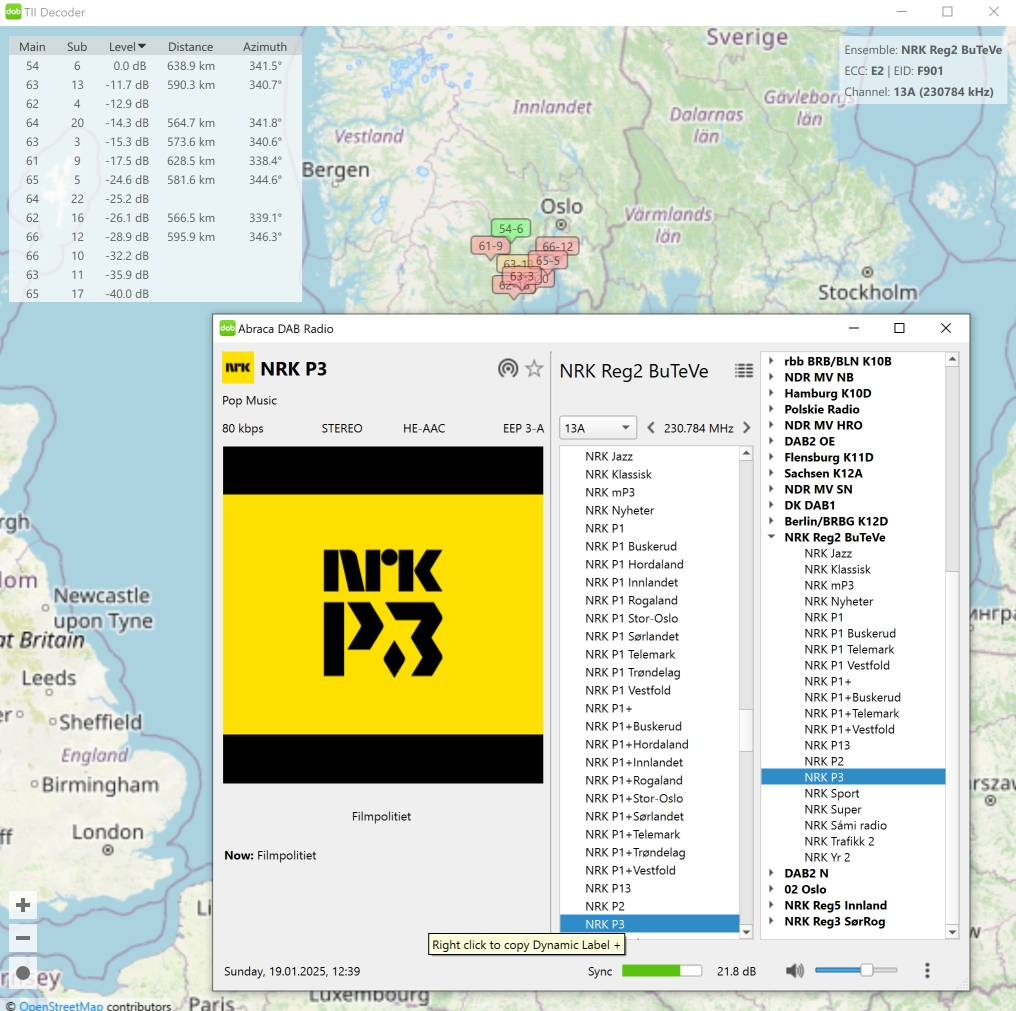Toggle the ensemble list view icon
The image size is (1016, 1011).
(x=744, y=371)
